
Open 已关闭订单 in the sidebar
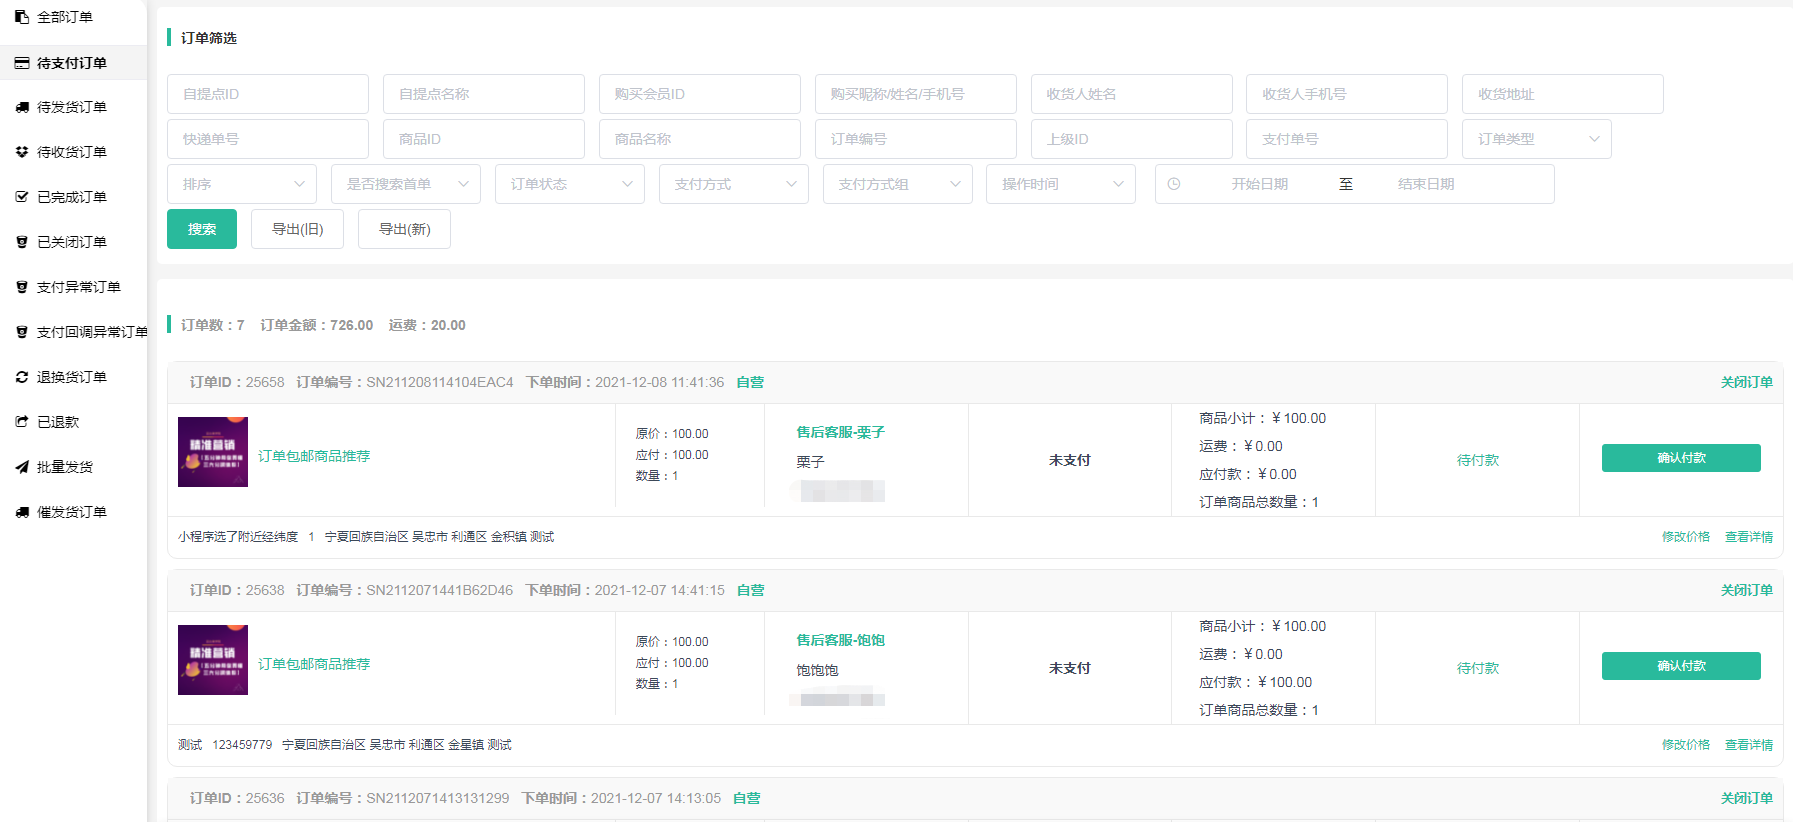coord(72,242)
